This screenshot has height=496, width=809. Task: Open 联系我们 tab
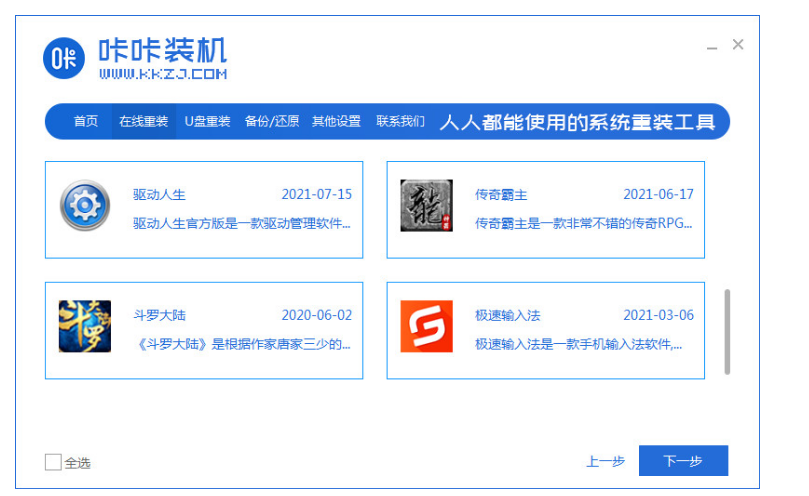coord(400,121)
